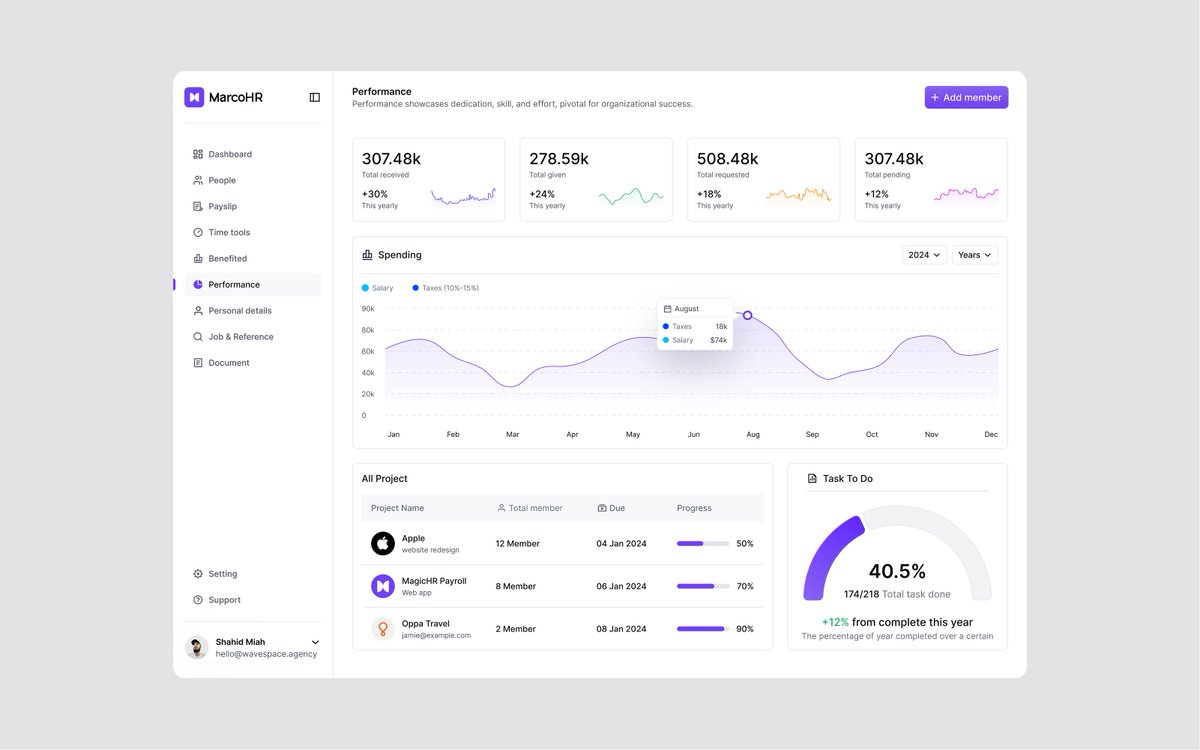Click the Due column calendar icon

[602, 508]
